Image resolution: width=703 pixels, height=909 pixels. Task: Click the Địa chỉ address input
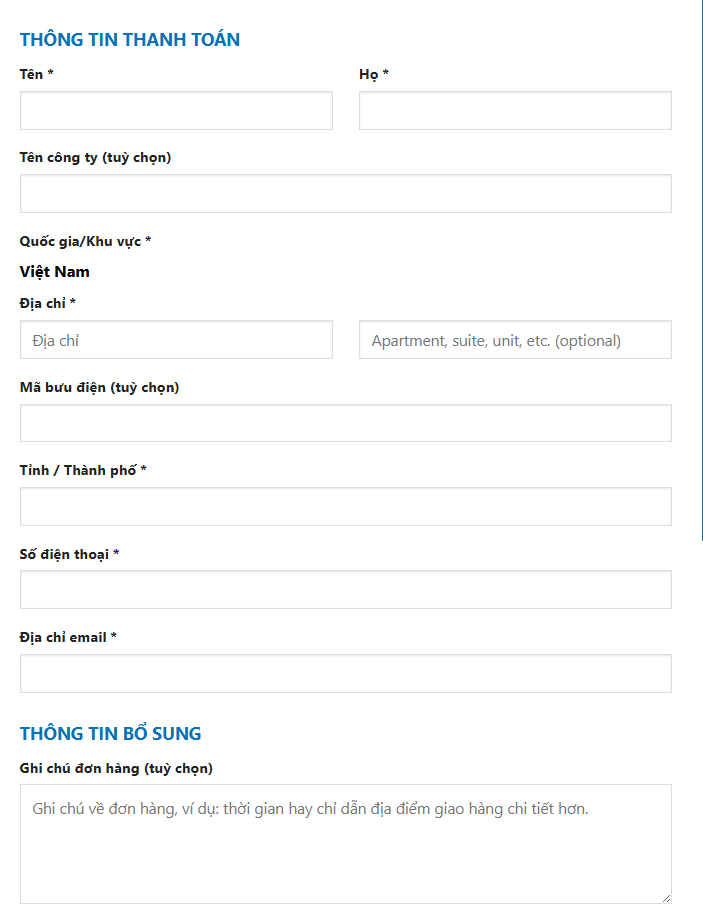[176, 339]
